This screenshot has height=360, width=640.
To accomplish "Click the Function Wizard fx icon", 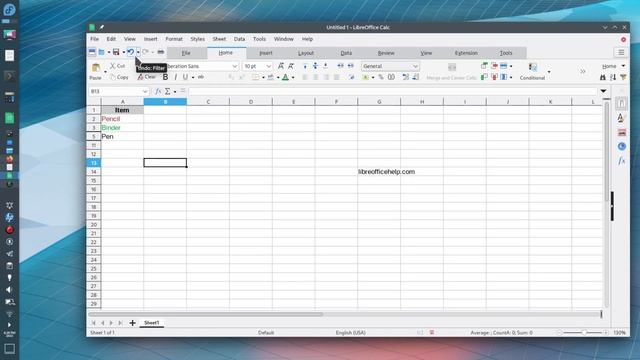I will point(158,91).
